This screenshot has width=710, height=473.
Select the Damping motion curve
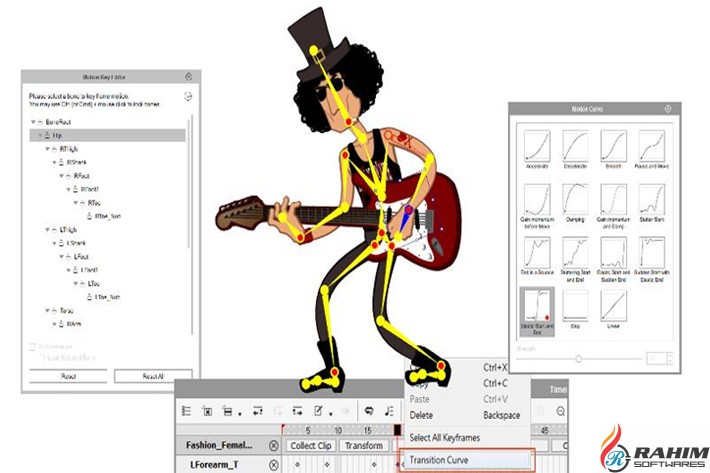(575, 203)
